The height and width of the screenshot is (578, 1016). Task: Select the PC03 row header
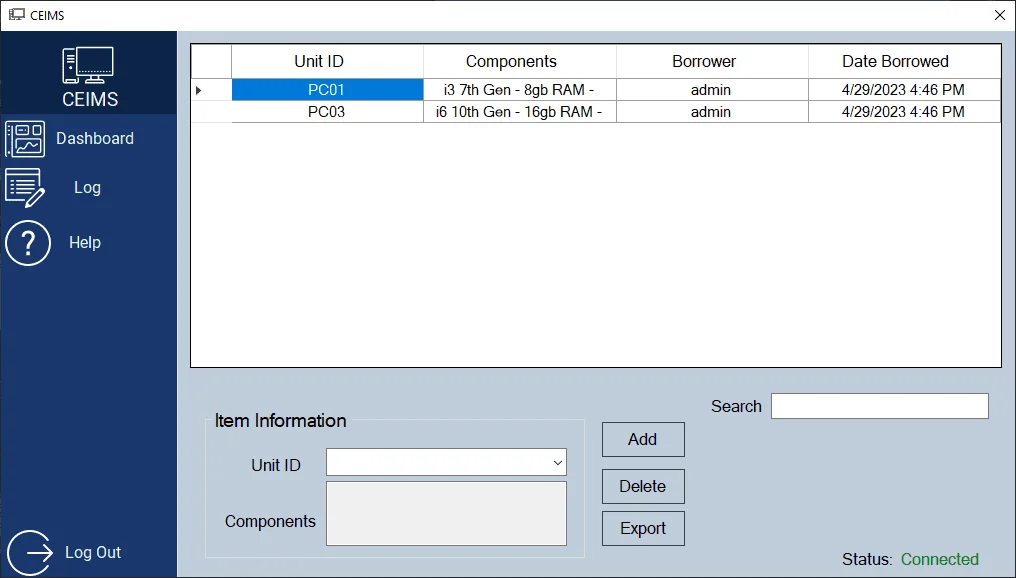[x=211, y=111]
